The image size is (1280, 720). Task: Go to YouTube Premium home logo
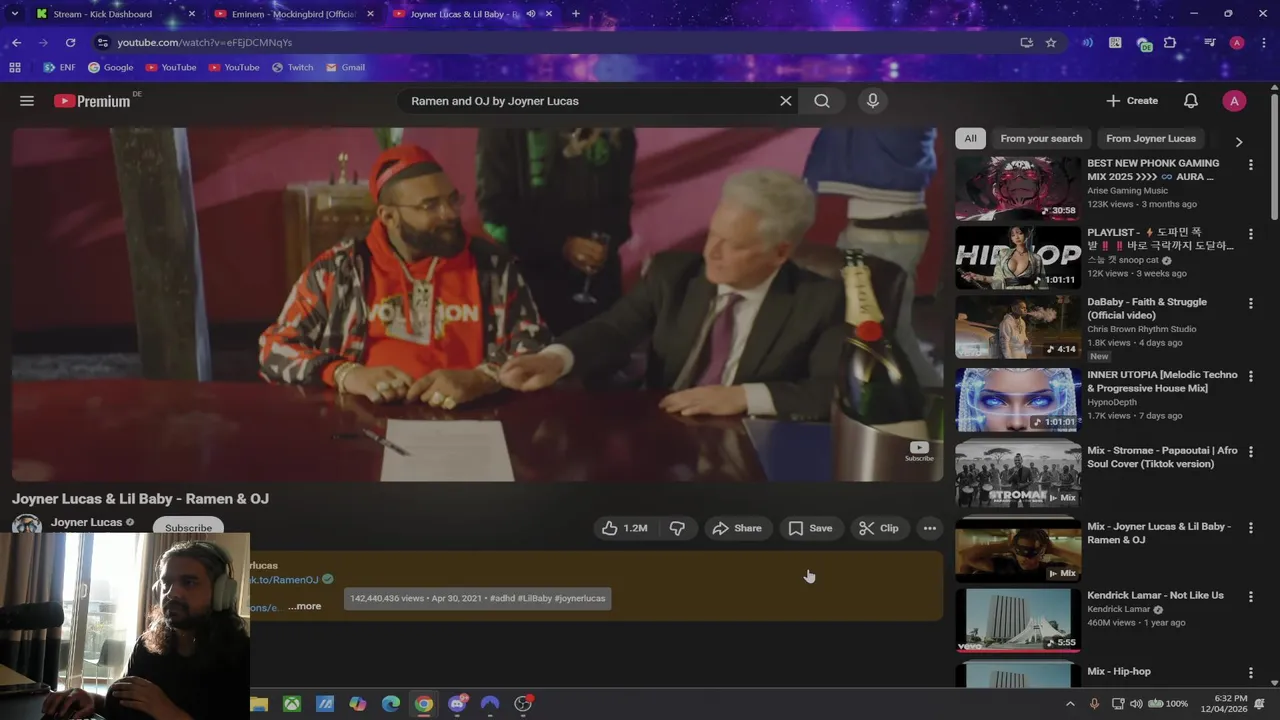[92, 101]
